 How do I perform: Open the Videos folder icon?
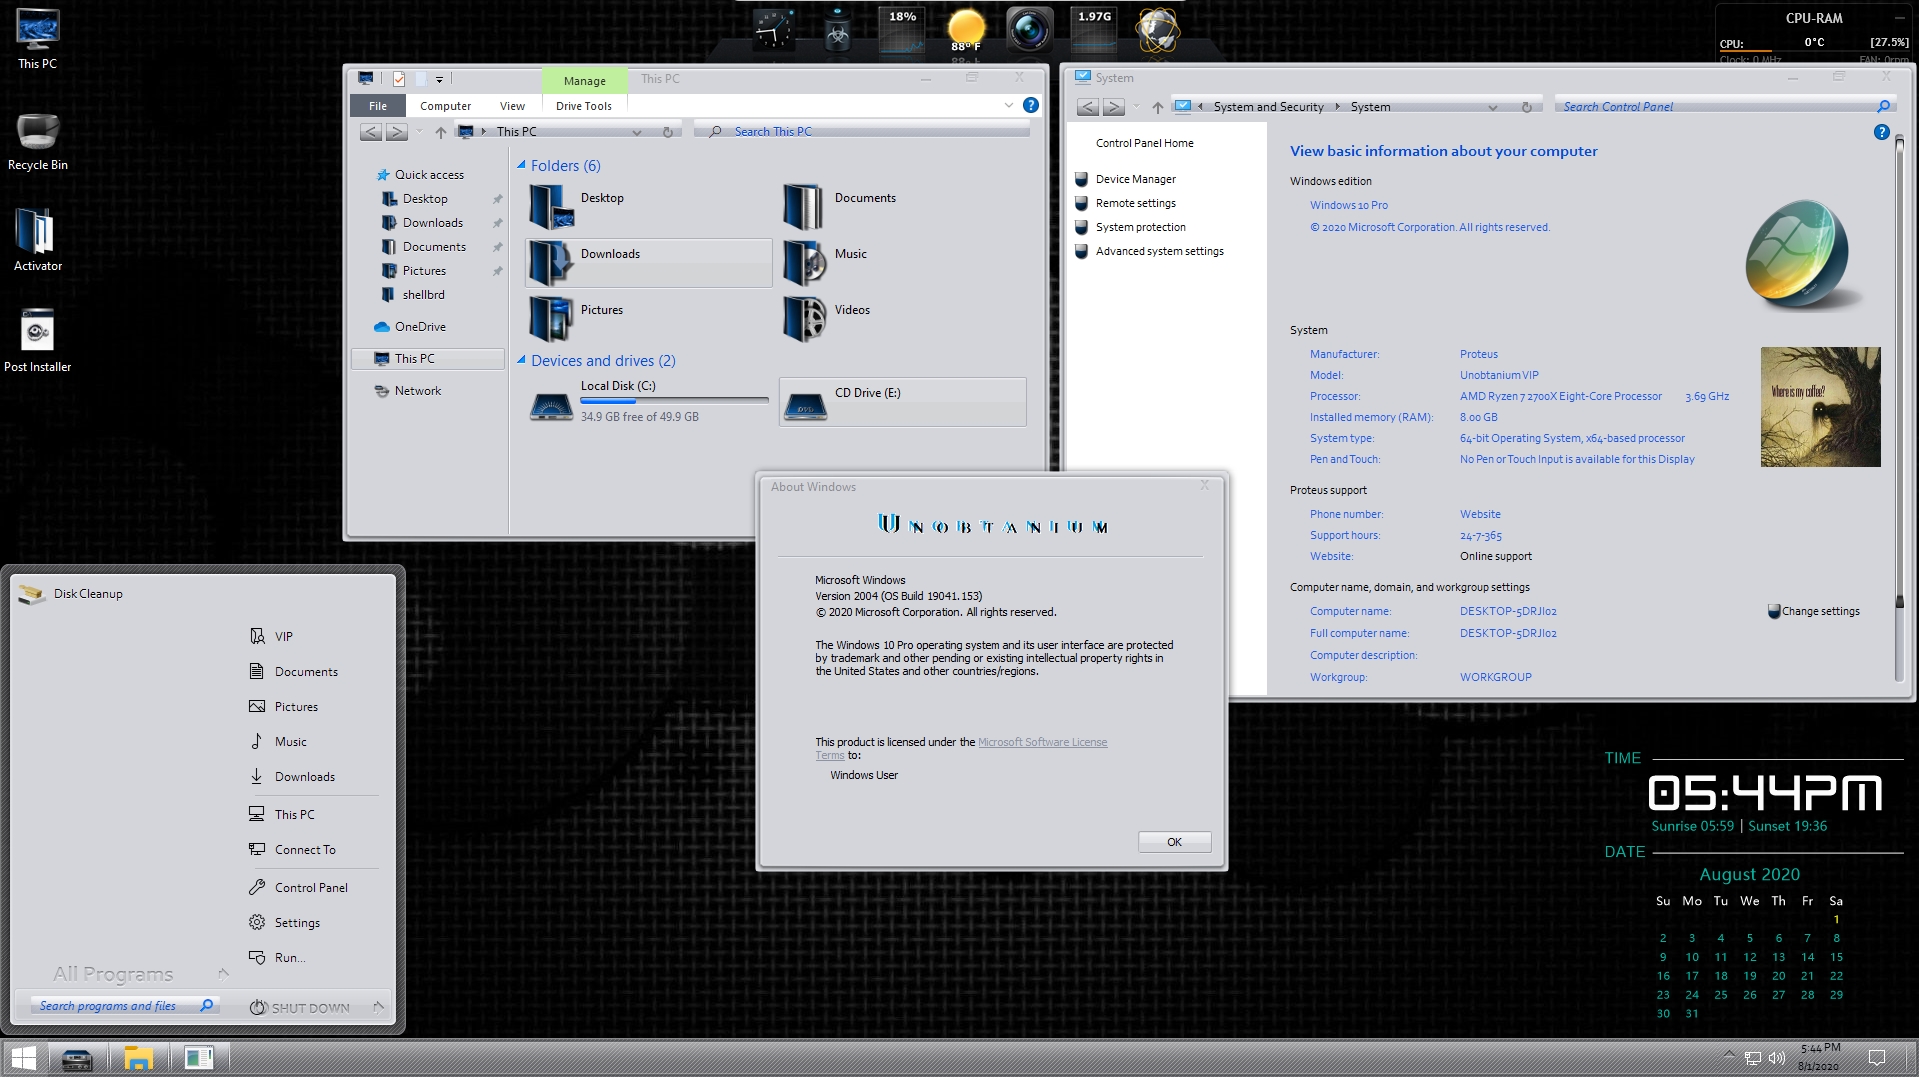coord(804,319)
